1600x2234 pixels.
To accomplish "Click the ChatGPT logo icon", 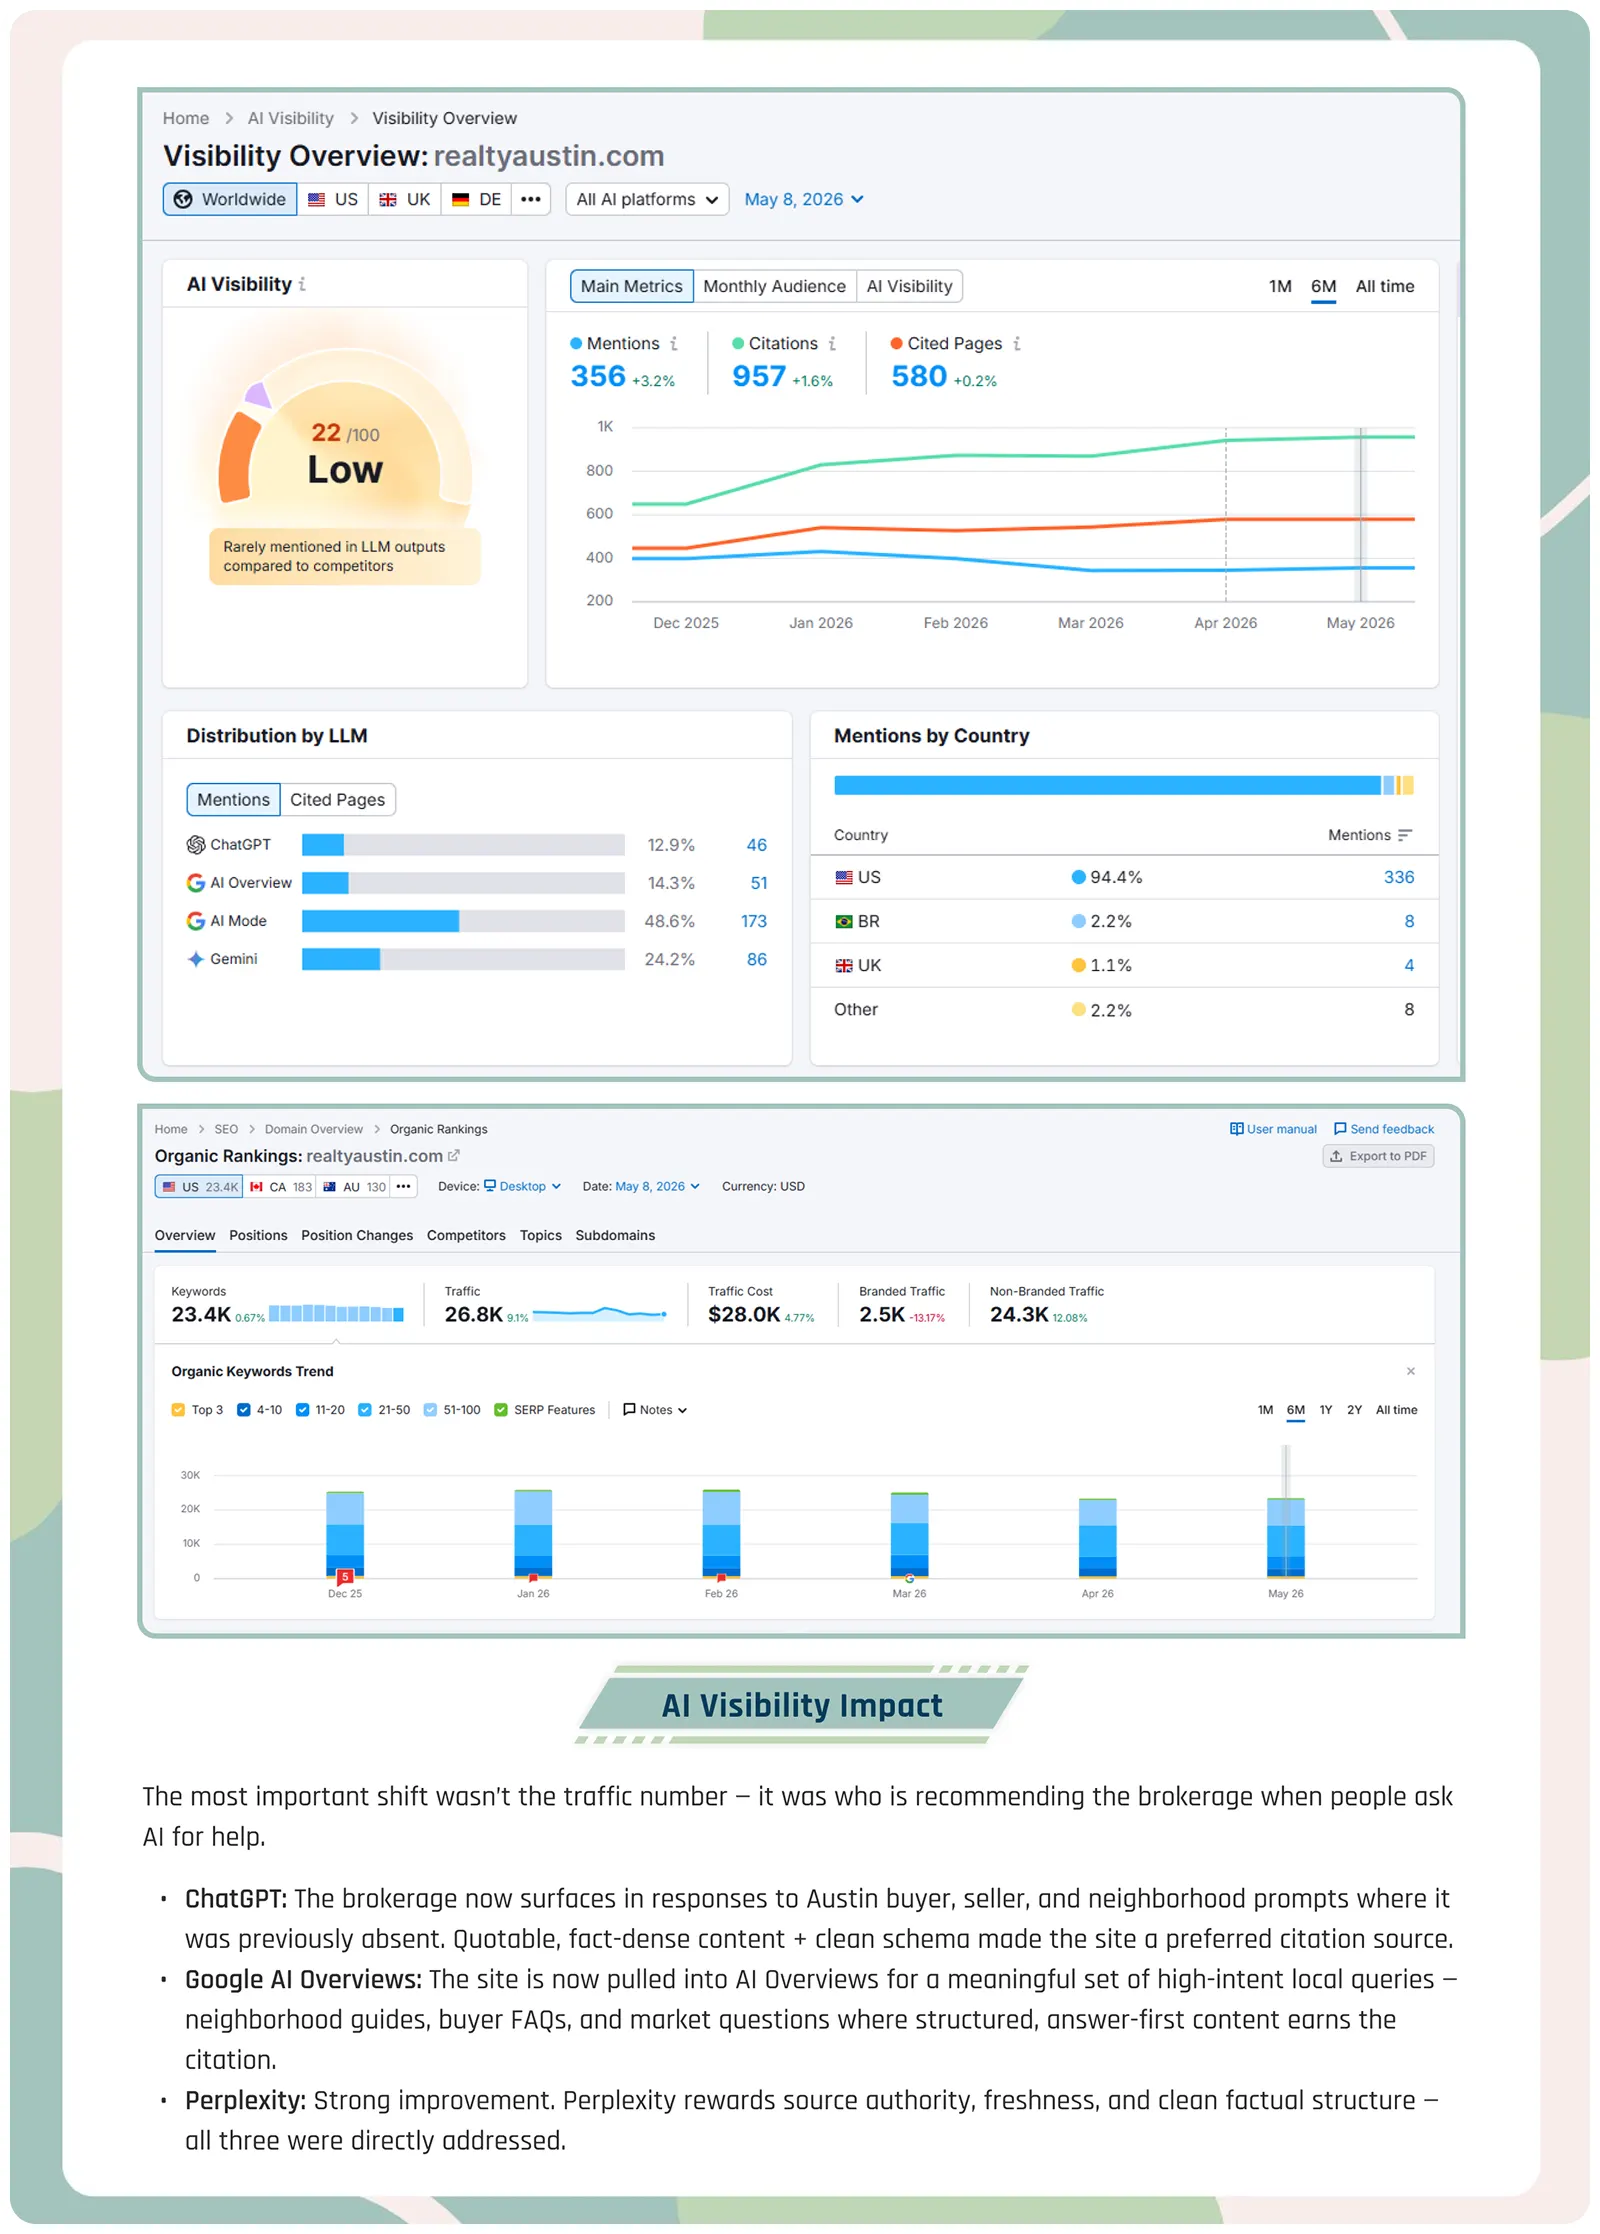I will point(196,845).
